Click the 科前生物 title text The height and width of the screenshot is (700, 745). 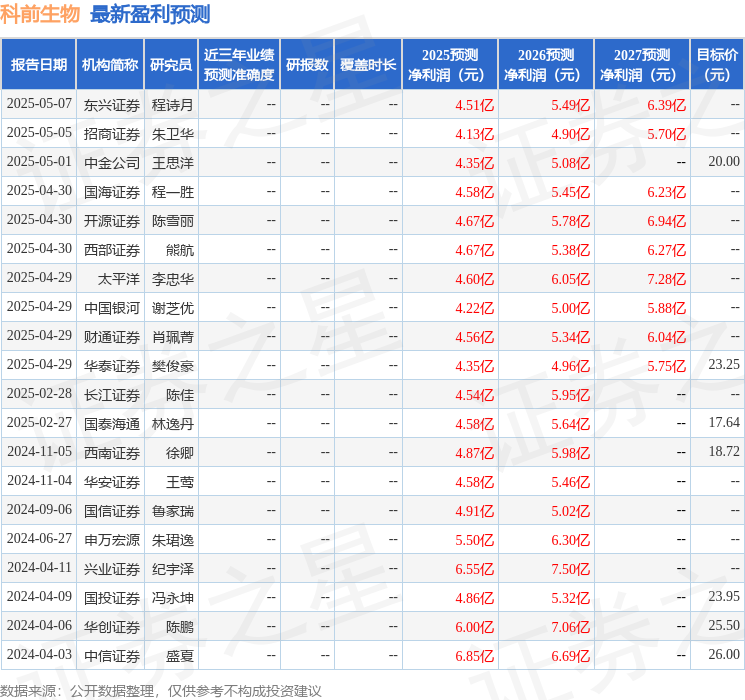(x=40, y=14)
